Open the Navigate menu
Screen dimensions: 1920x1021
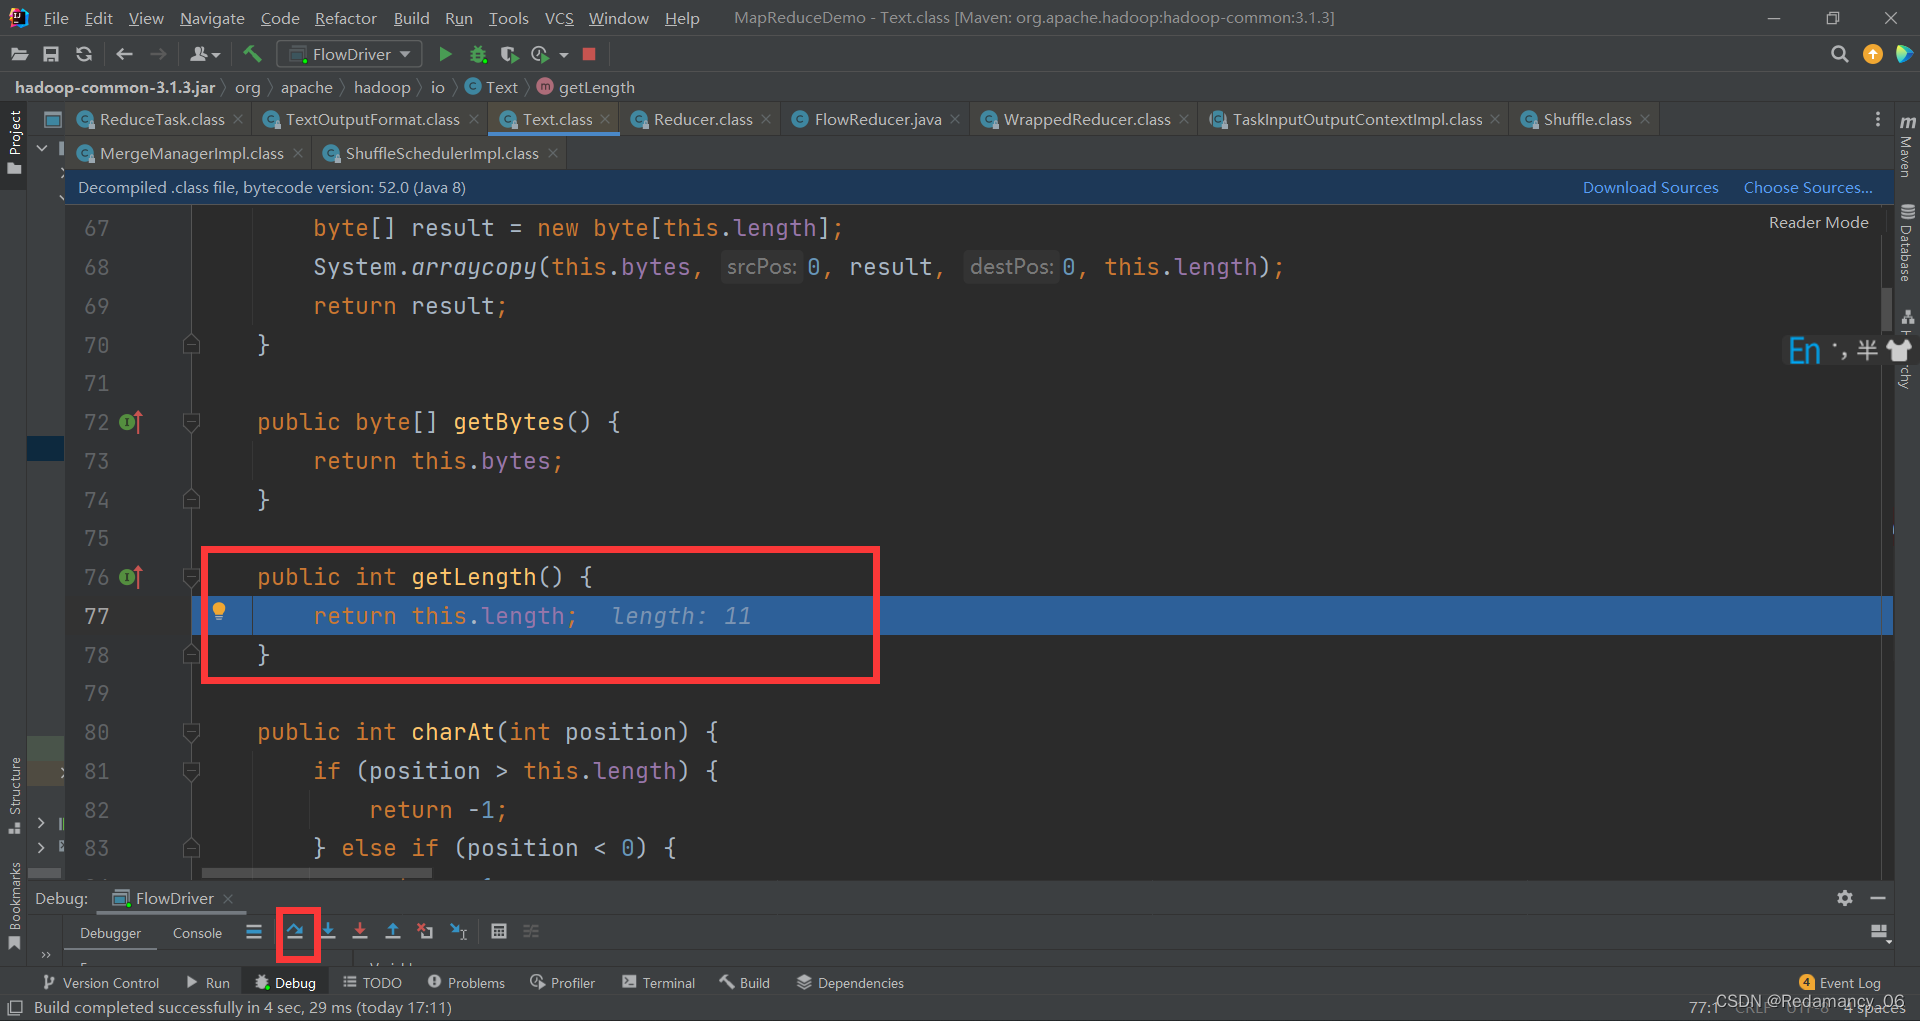point(212,18)
